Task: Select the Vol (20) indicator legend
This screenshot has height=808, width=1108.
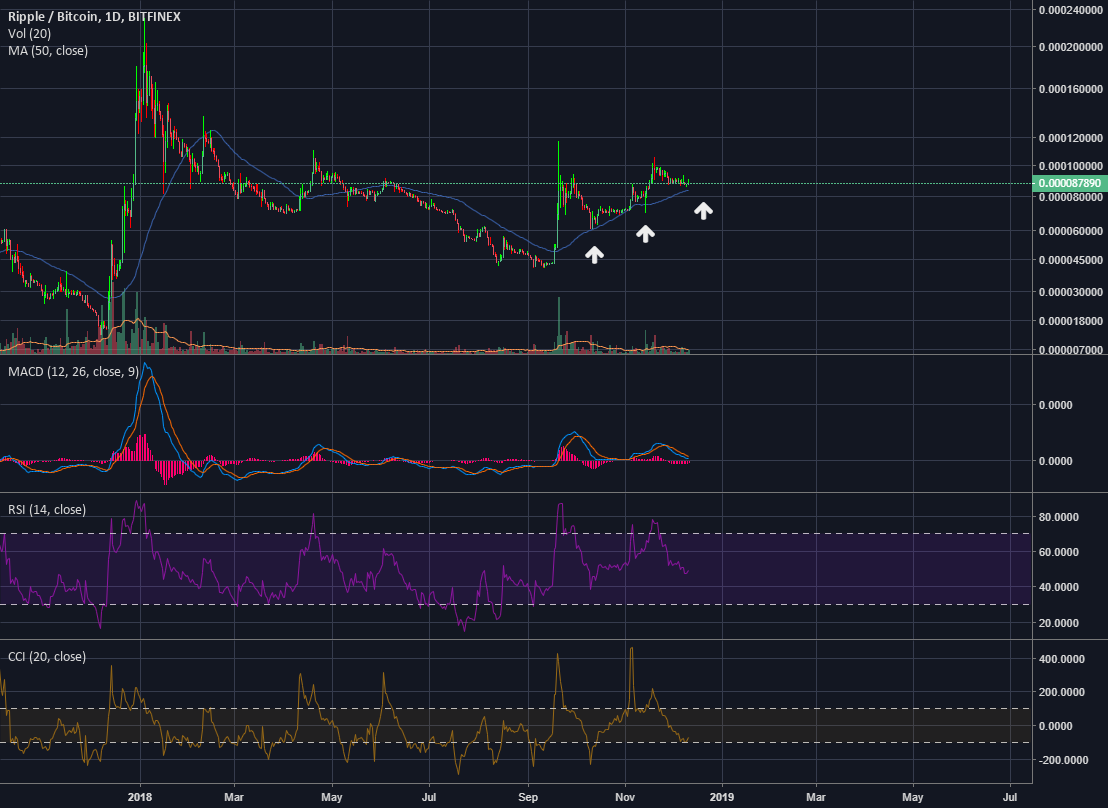Action: (30, 33)
